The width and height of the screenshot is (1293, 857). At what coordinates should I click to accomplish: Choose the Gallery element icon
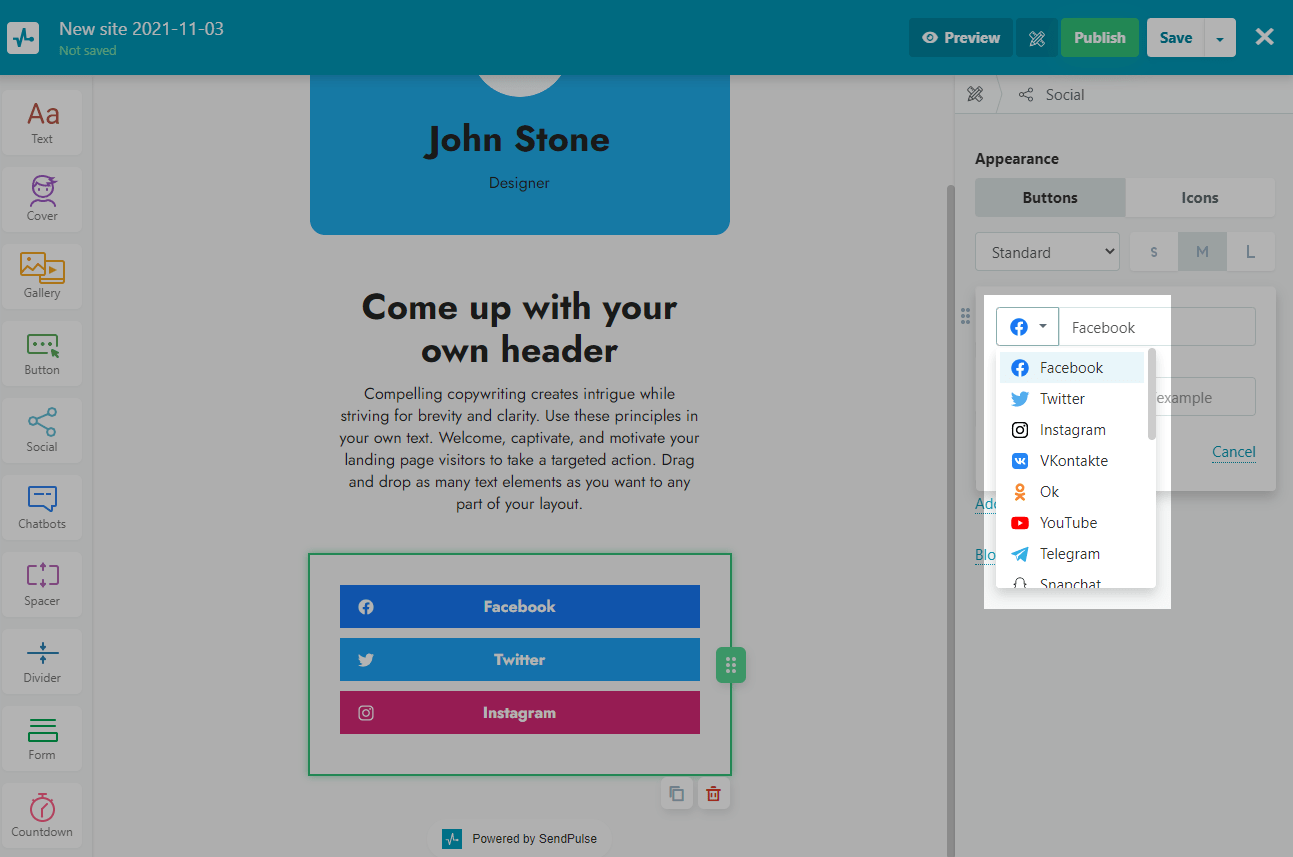pyautogui.click(x=42, y=276)
